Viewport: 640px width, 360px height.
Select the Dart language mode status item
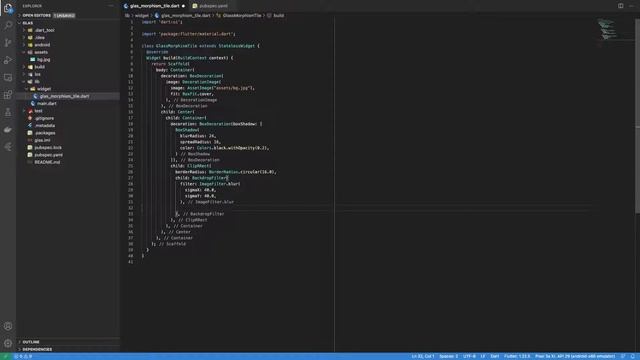click(x=494, y=356)
